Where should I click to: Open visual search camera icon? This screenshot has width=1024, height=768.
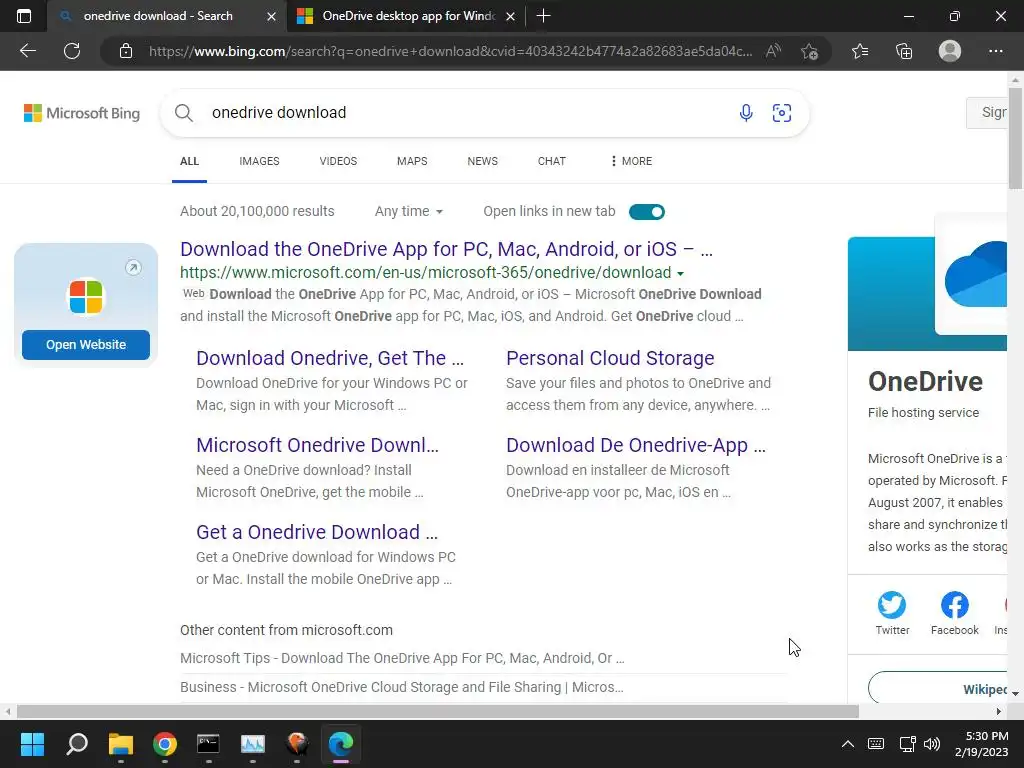point(782,113)
